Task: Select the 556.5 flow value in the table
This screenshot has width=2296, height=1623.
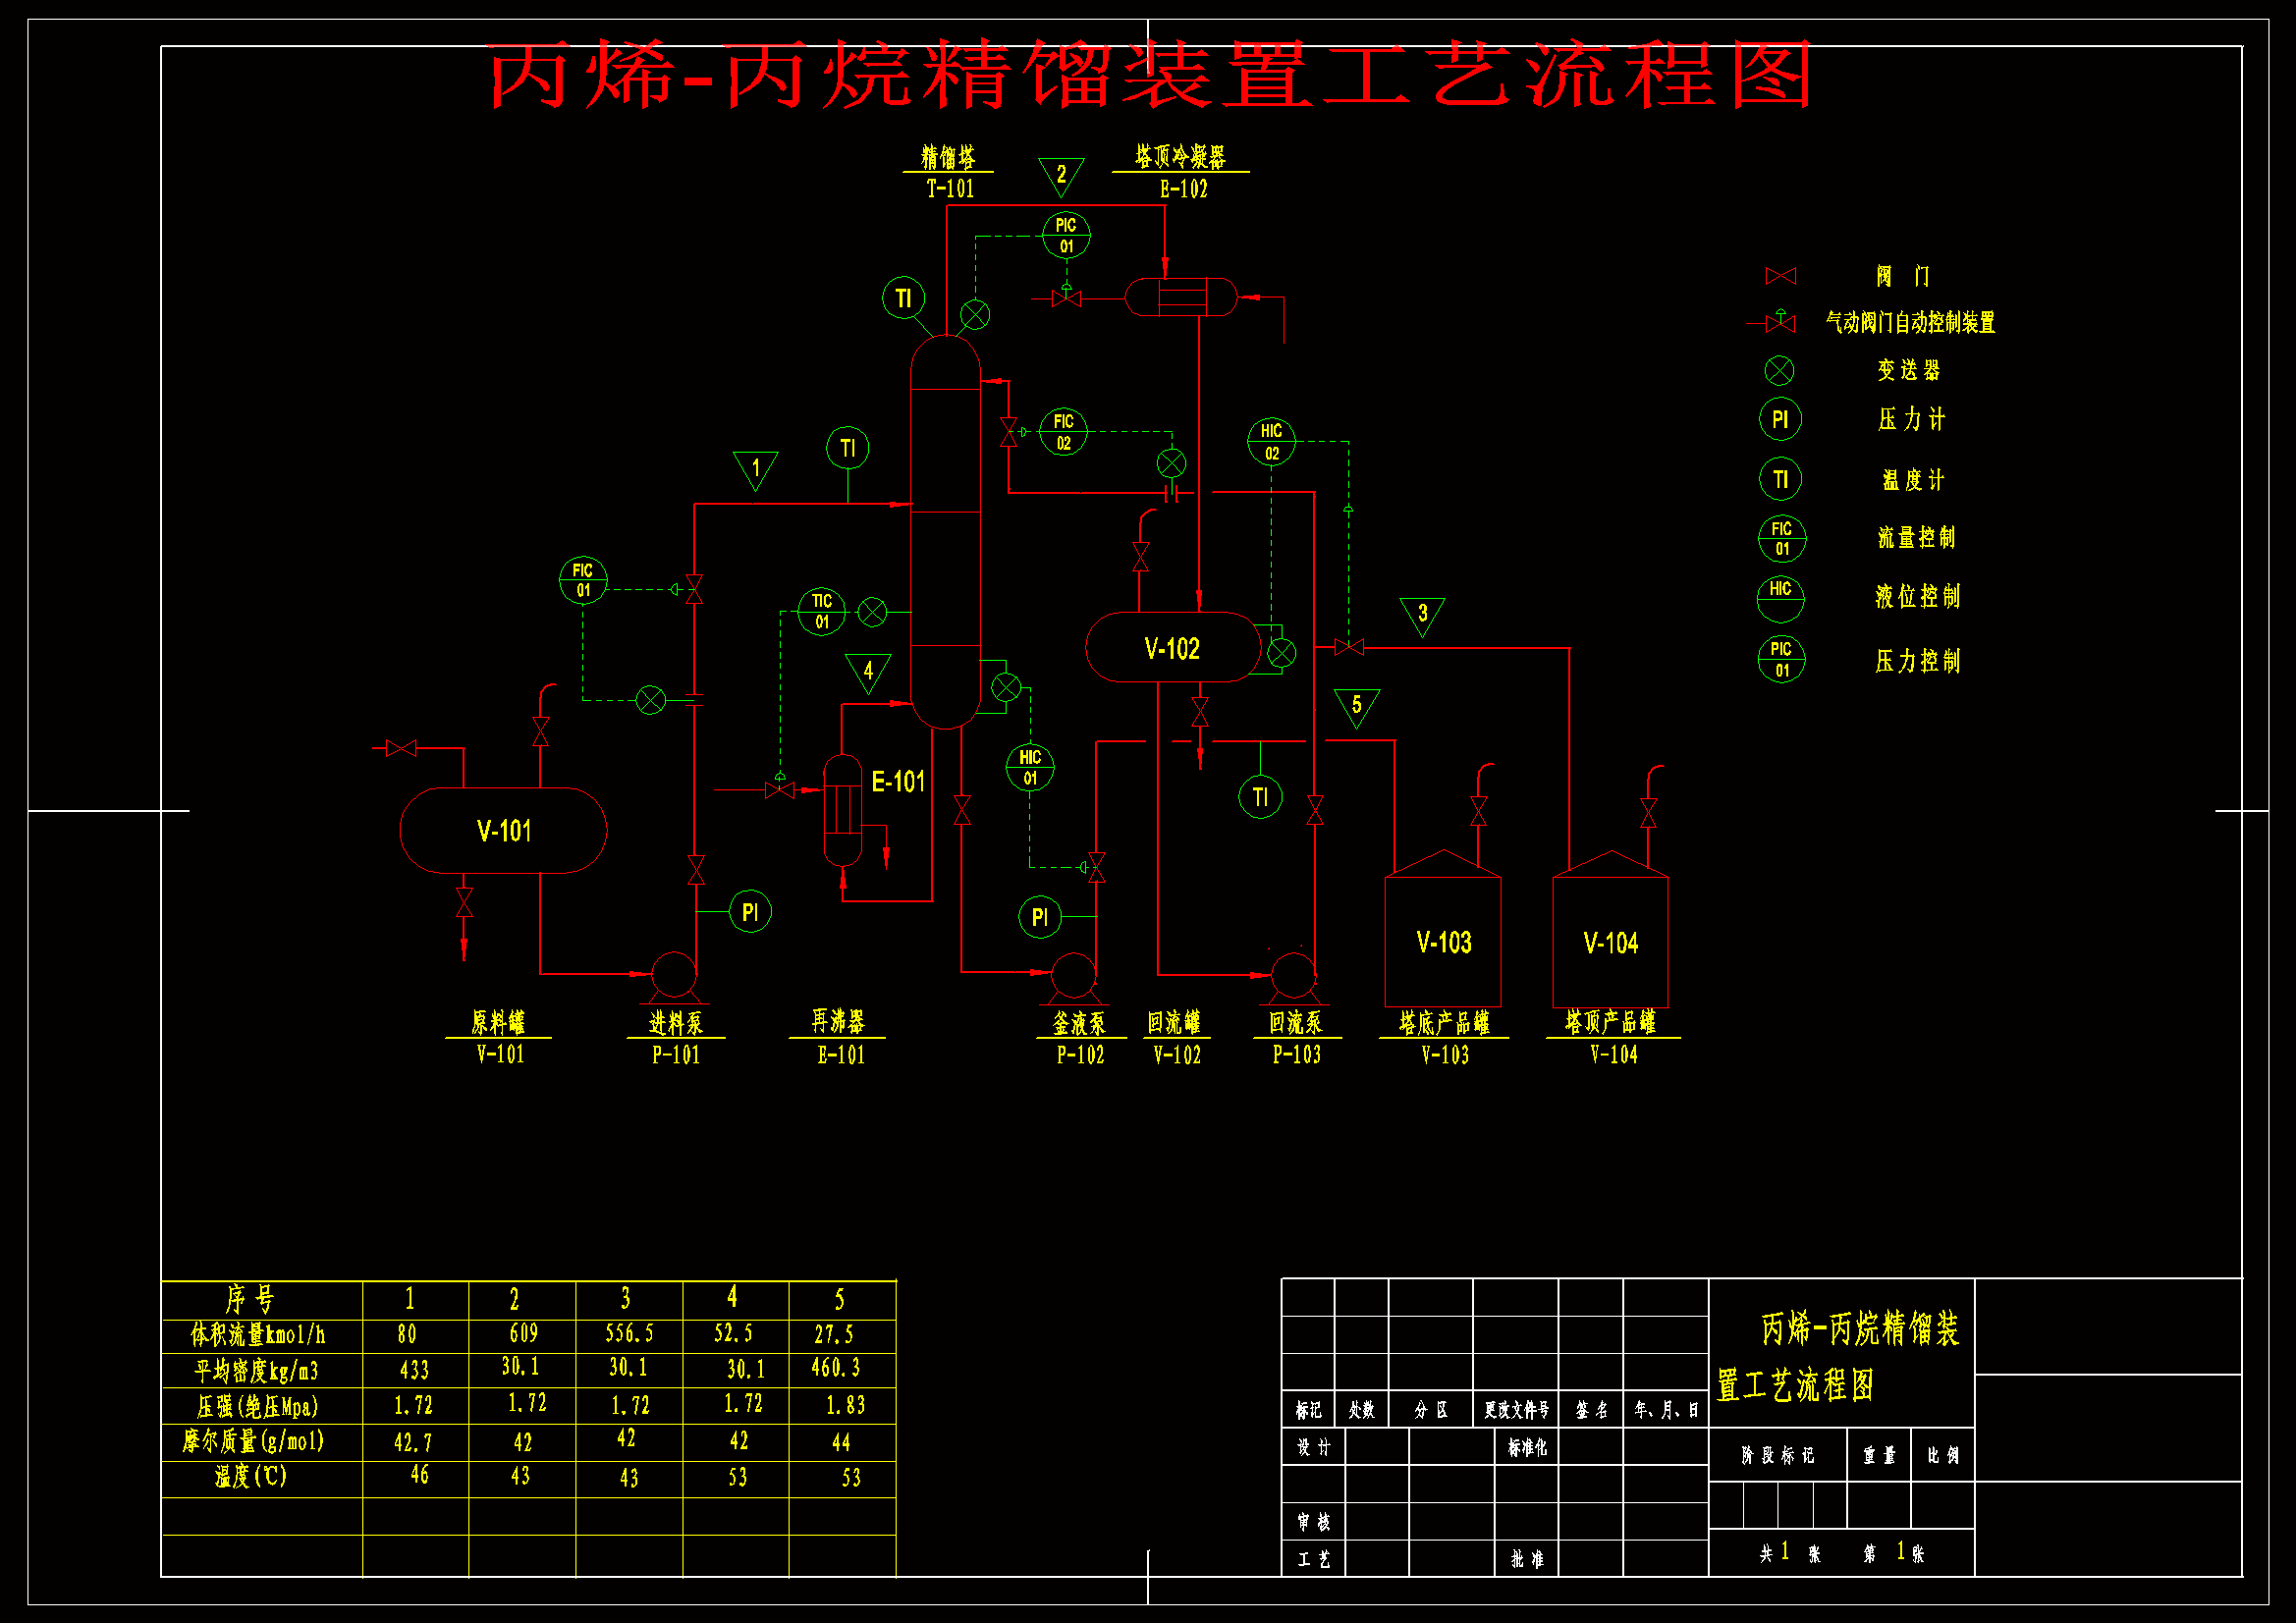Action: tap(629, 1333)
